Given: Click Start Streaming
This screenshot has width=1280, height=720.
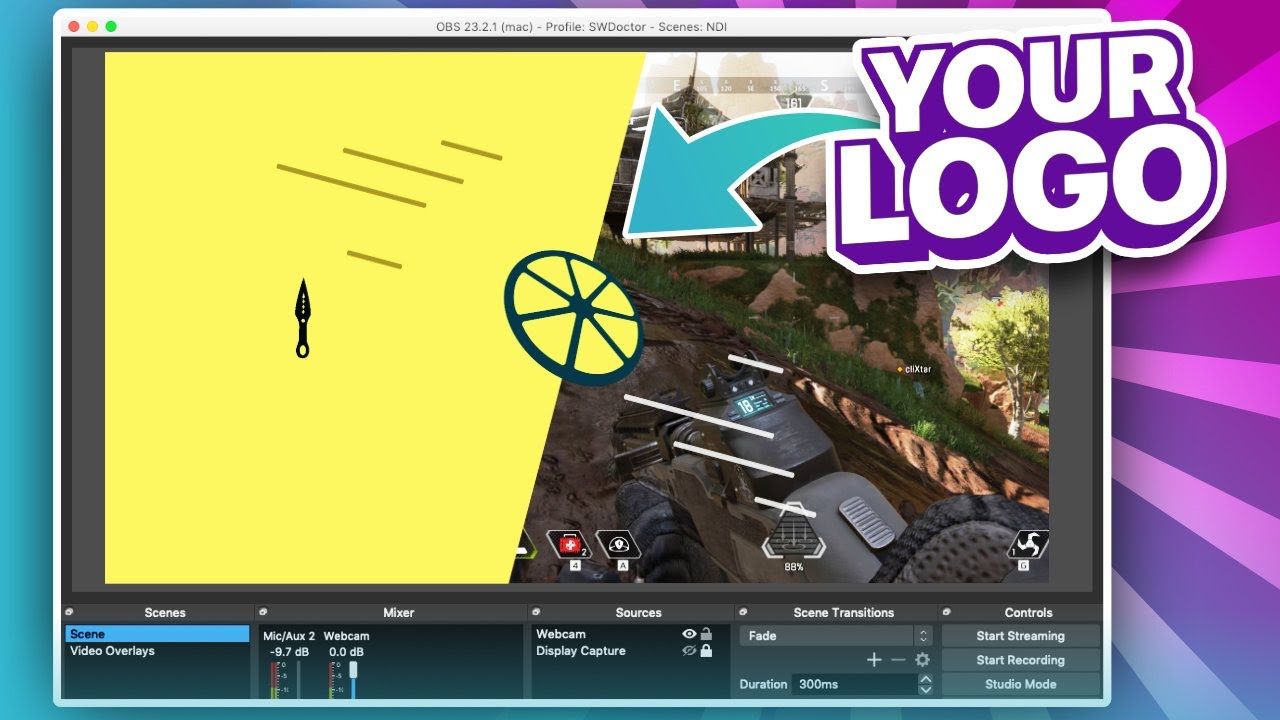Looking at the screenshot, I should click(x=1020, y=636).
